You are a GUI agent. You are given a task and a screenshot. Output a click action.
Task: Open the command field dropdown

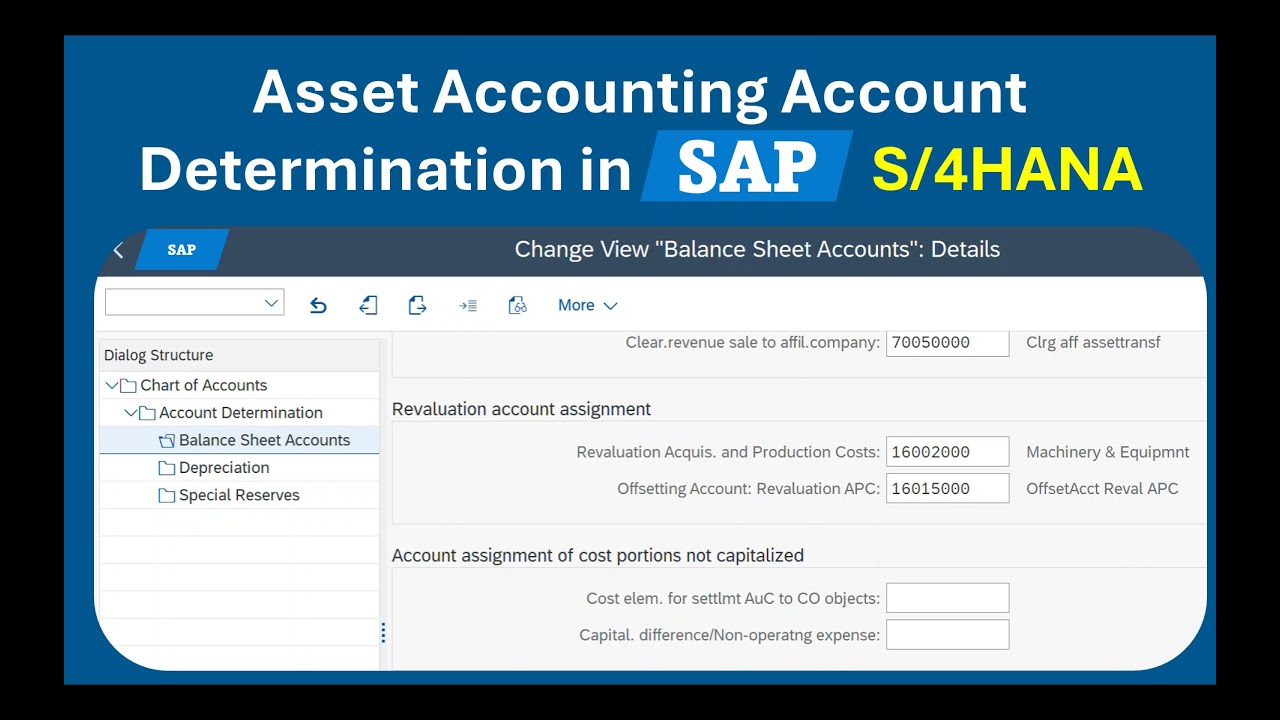point(270,303)
